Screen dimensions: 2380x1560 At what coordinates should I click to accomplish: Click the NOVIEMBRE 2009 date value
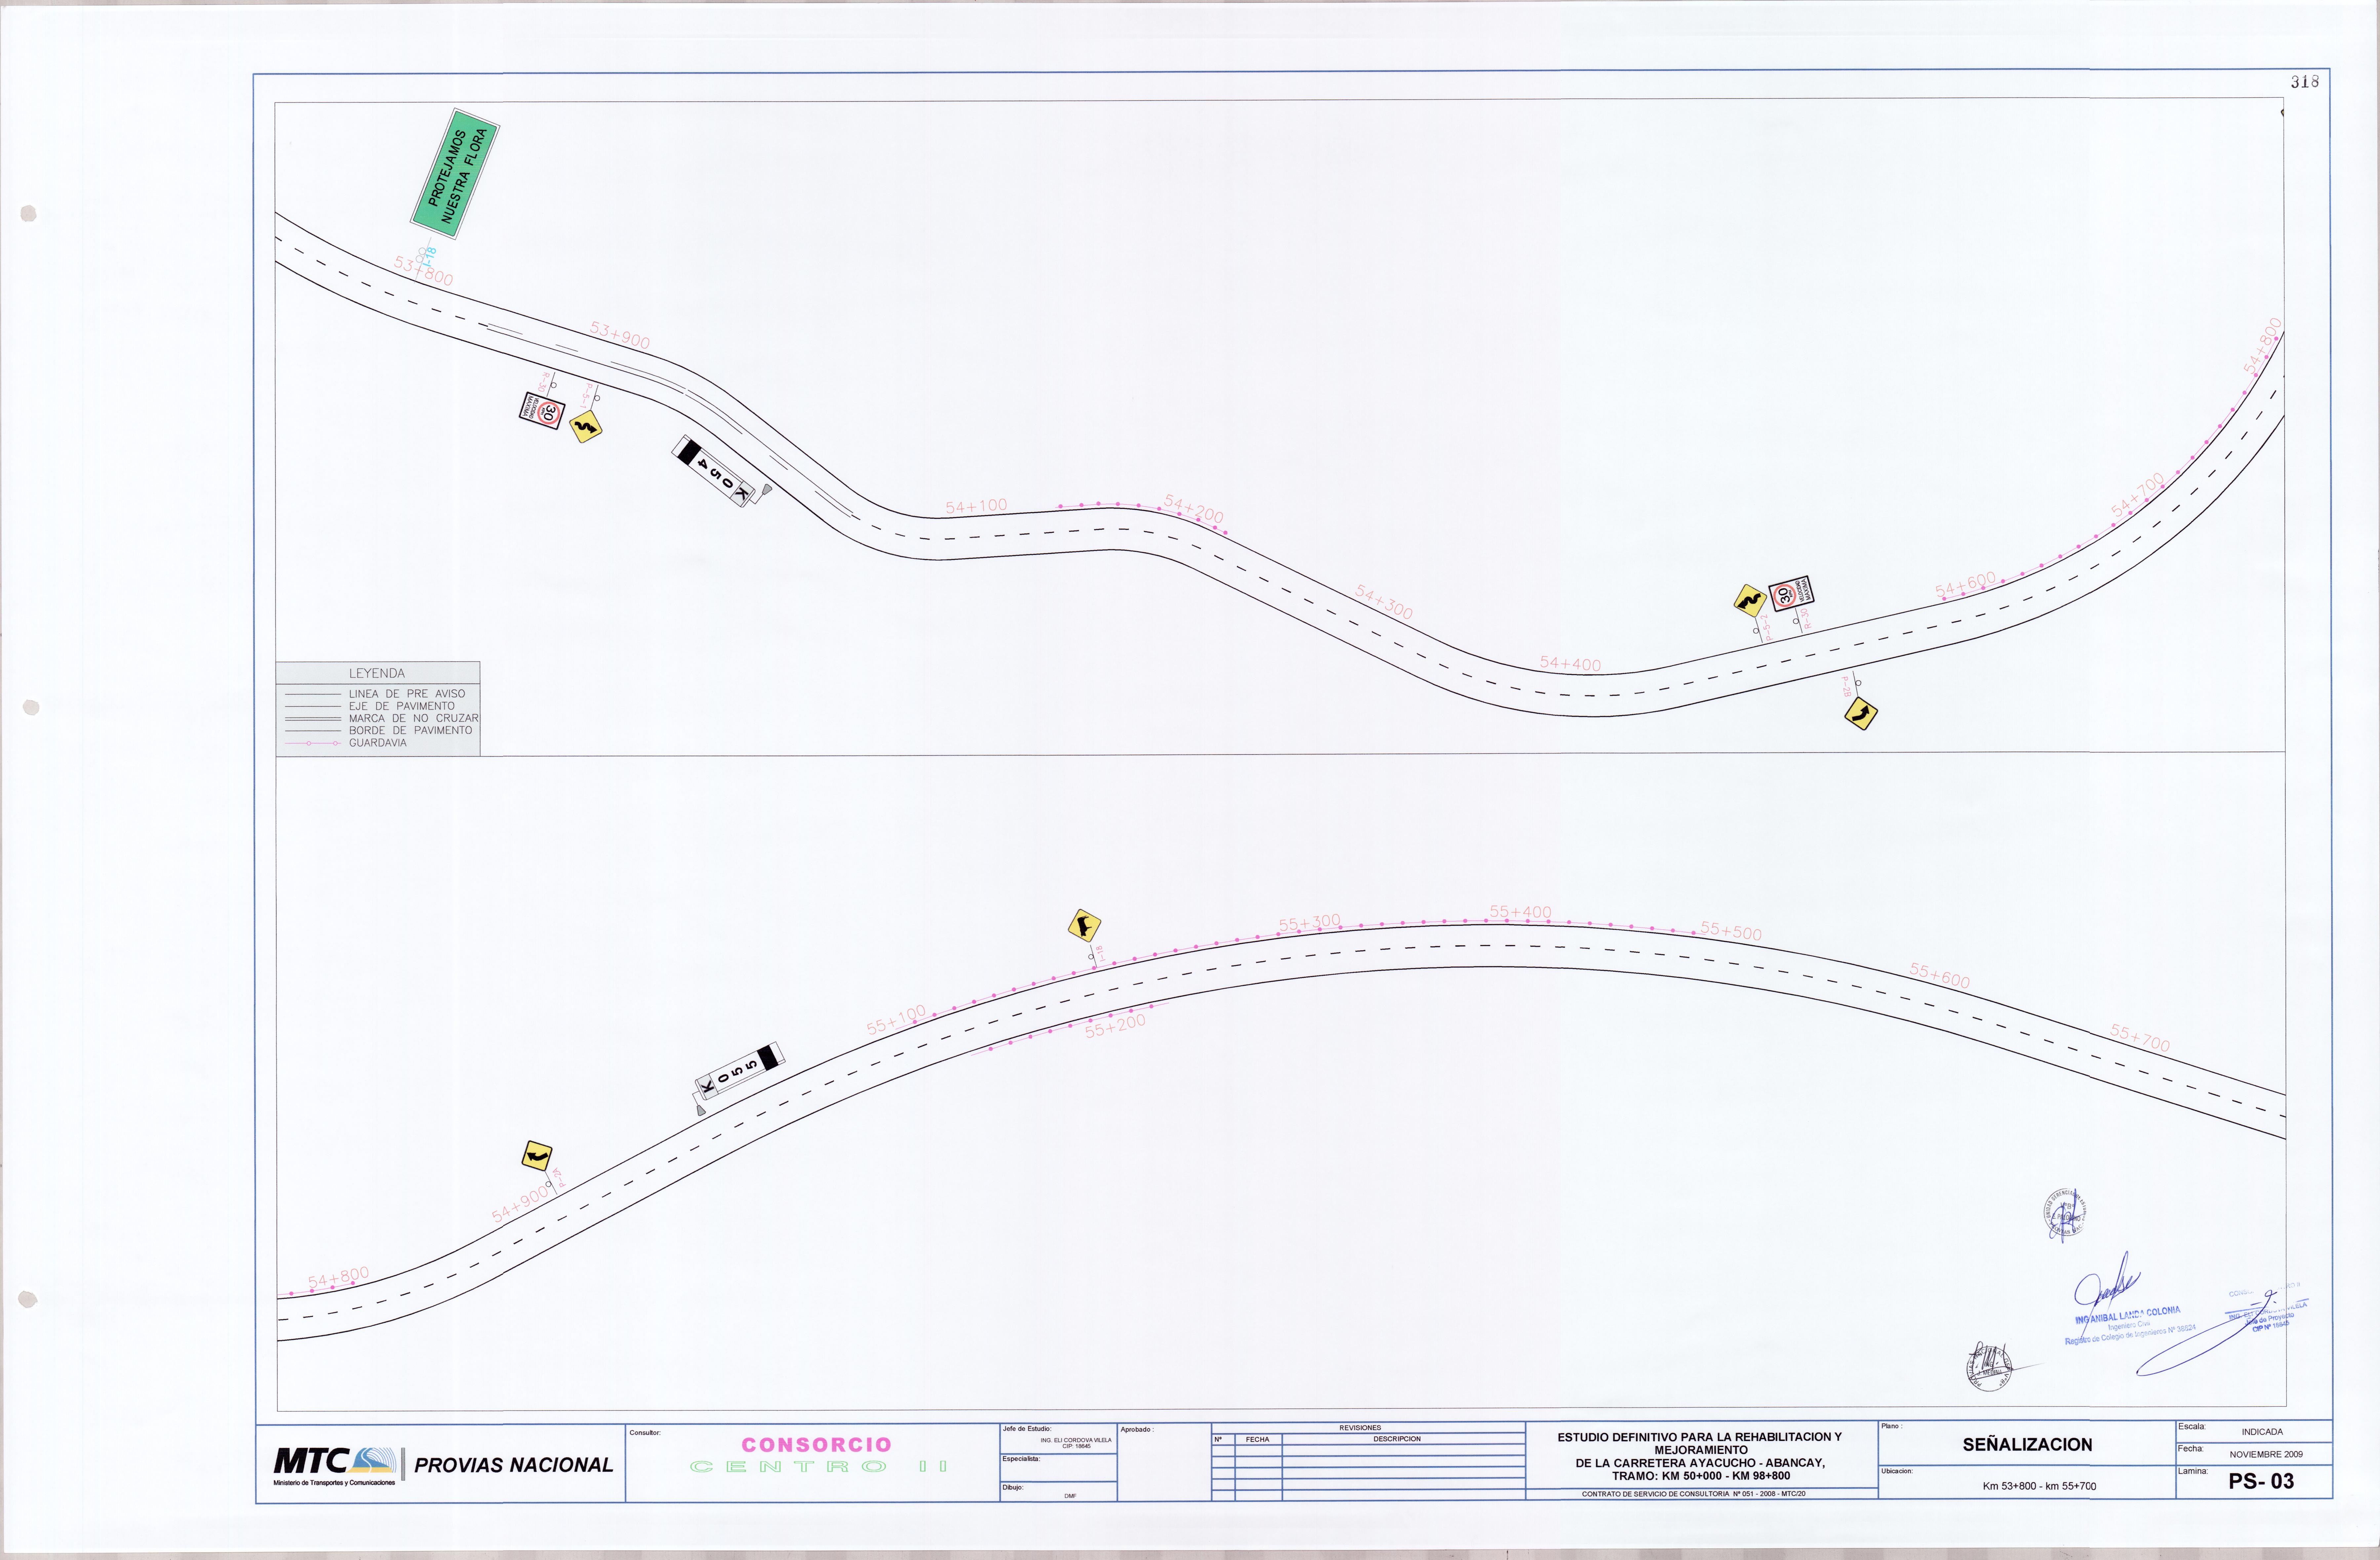tap(2266, 1455)
